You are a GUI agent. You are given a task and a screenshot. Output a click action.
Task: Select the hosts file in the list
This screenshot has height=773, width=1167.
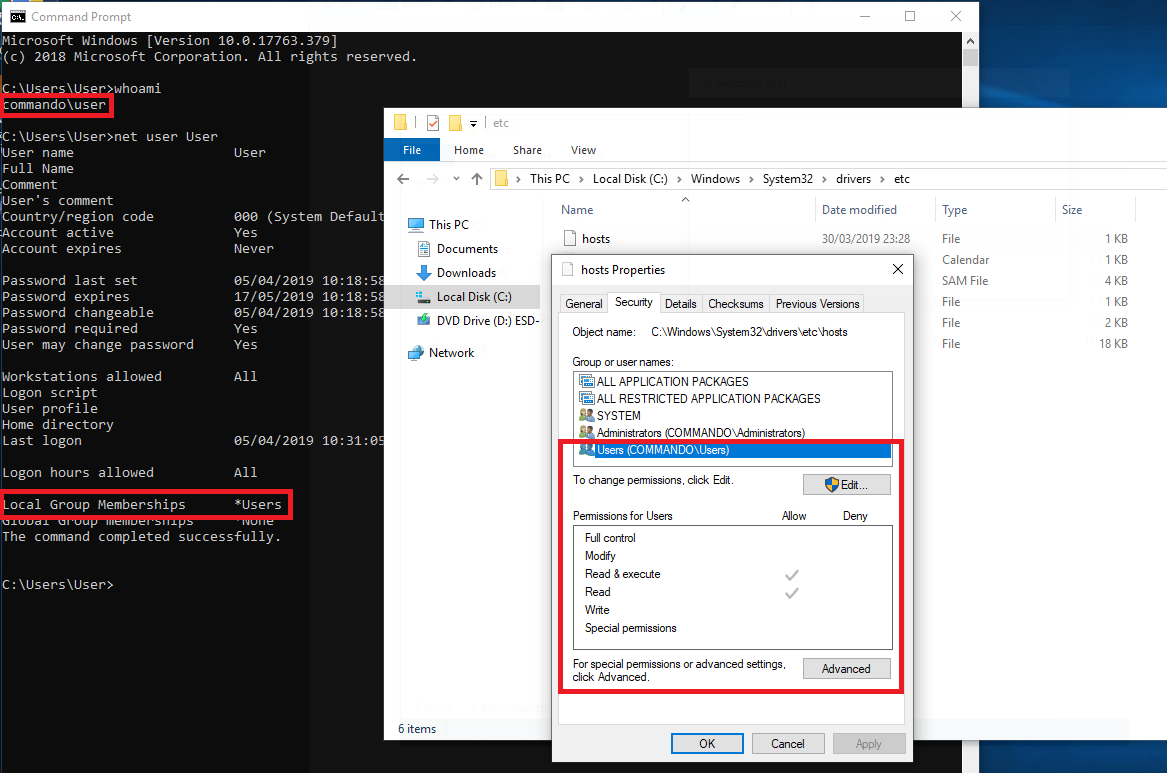coord(595,239)
